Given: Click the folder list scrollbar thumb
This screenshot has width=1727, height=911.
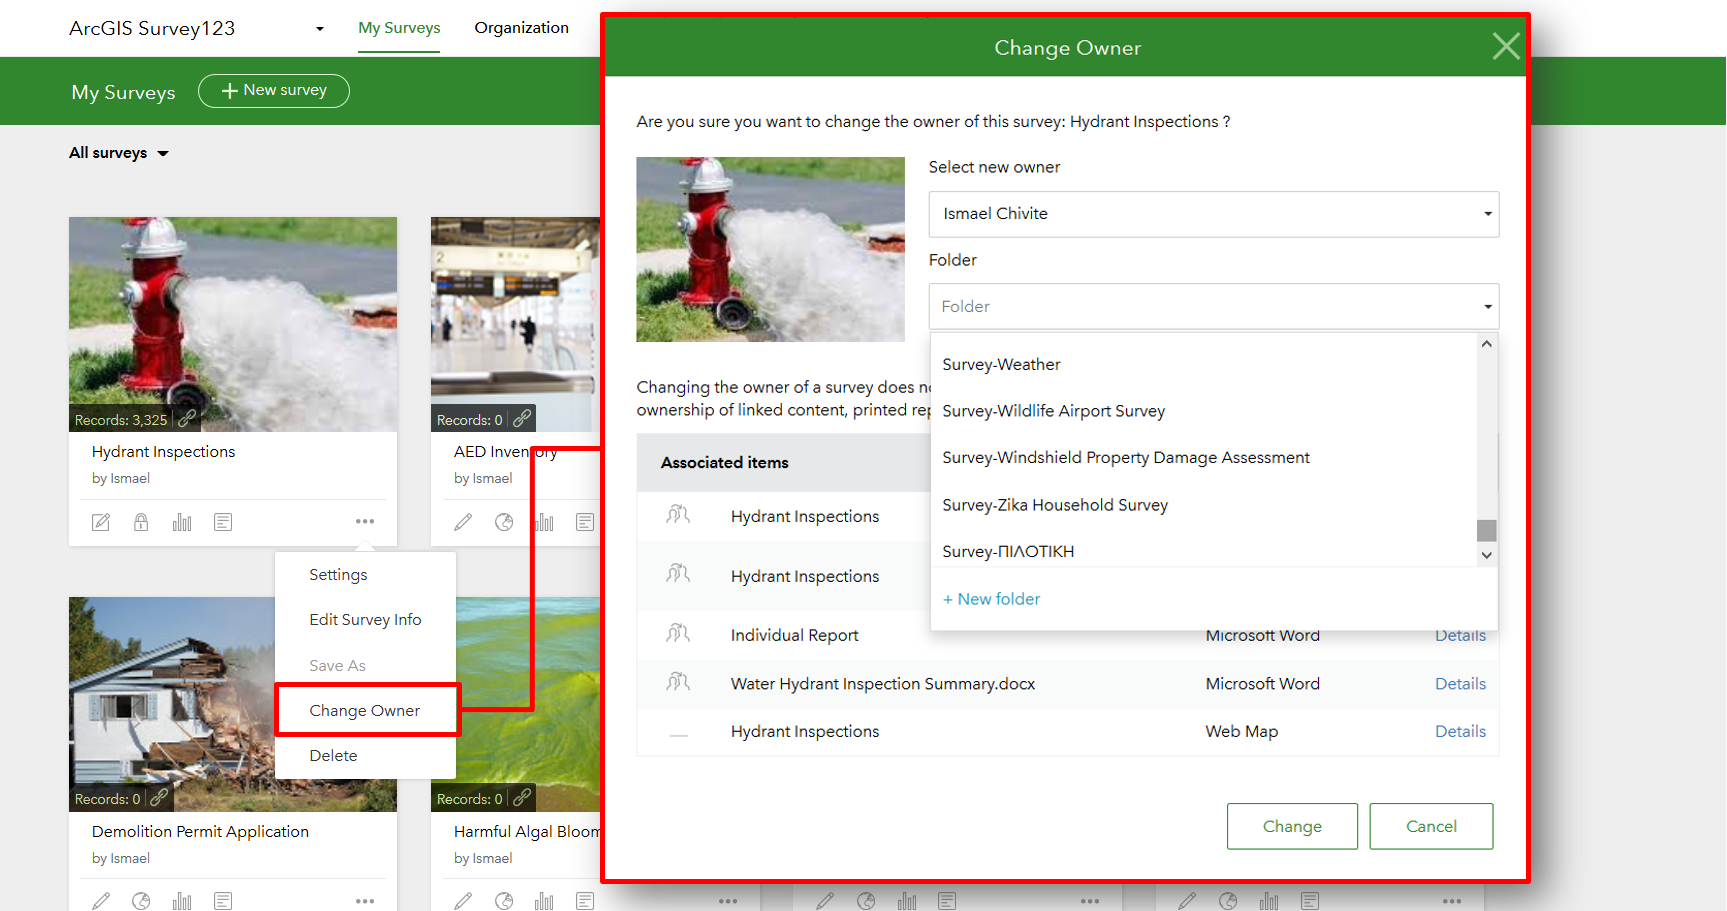Looking at the screenshot, I should (x=1487, y=530).
